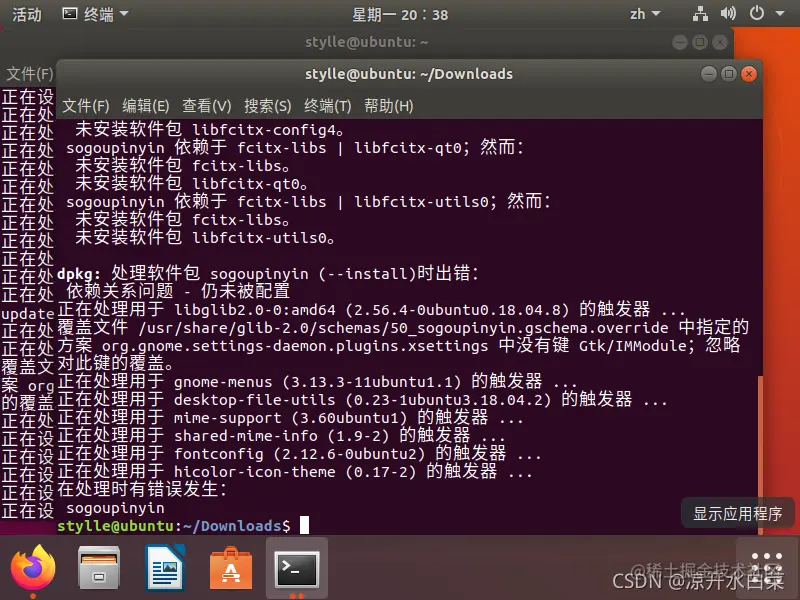800x600 pixels.
Task: Maximize the background stylle@ubuntu: ~ window
Action: [x=700, y=42]
